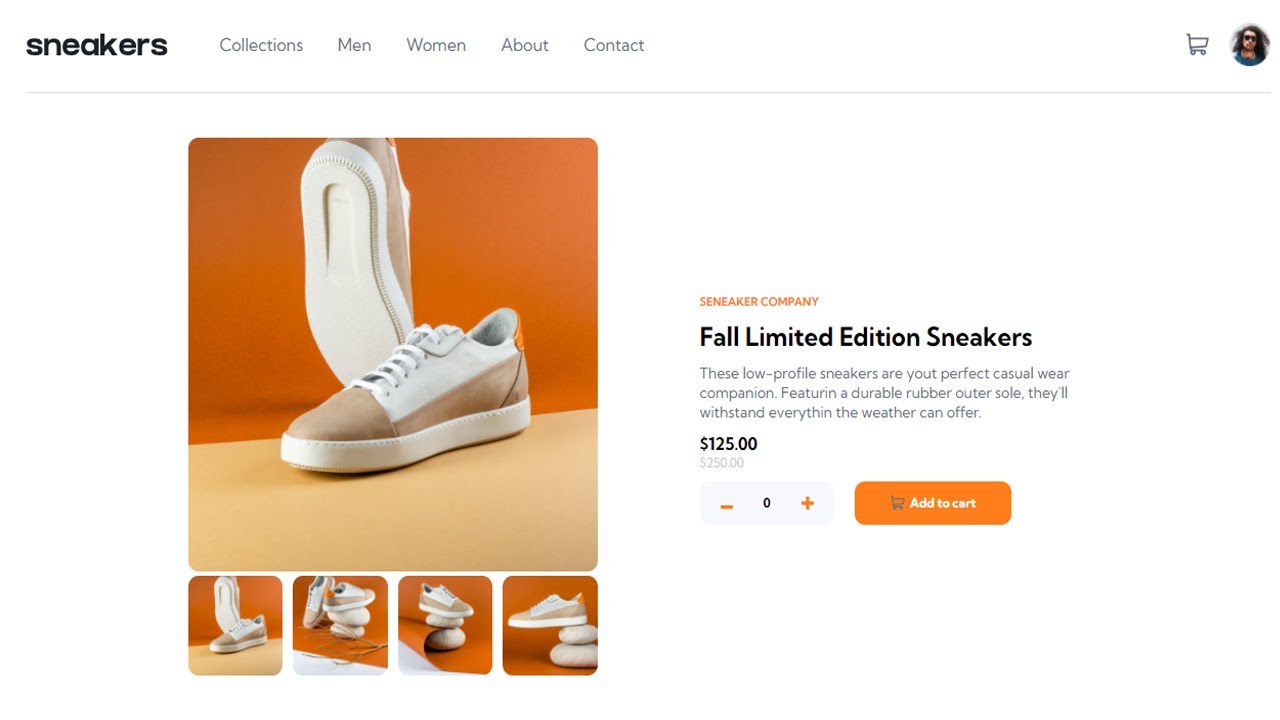Open the shopping cart icon in header

(1197, 45)
